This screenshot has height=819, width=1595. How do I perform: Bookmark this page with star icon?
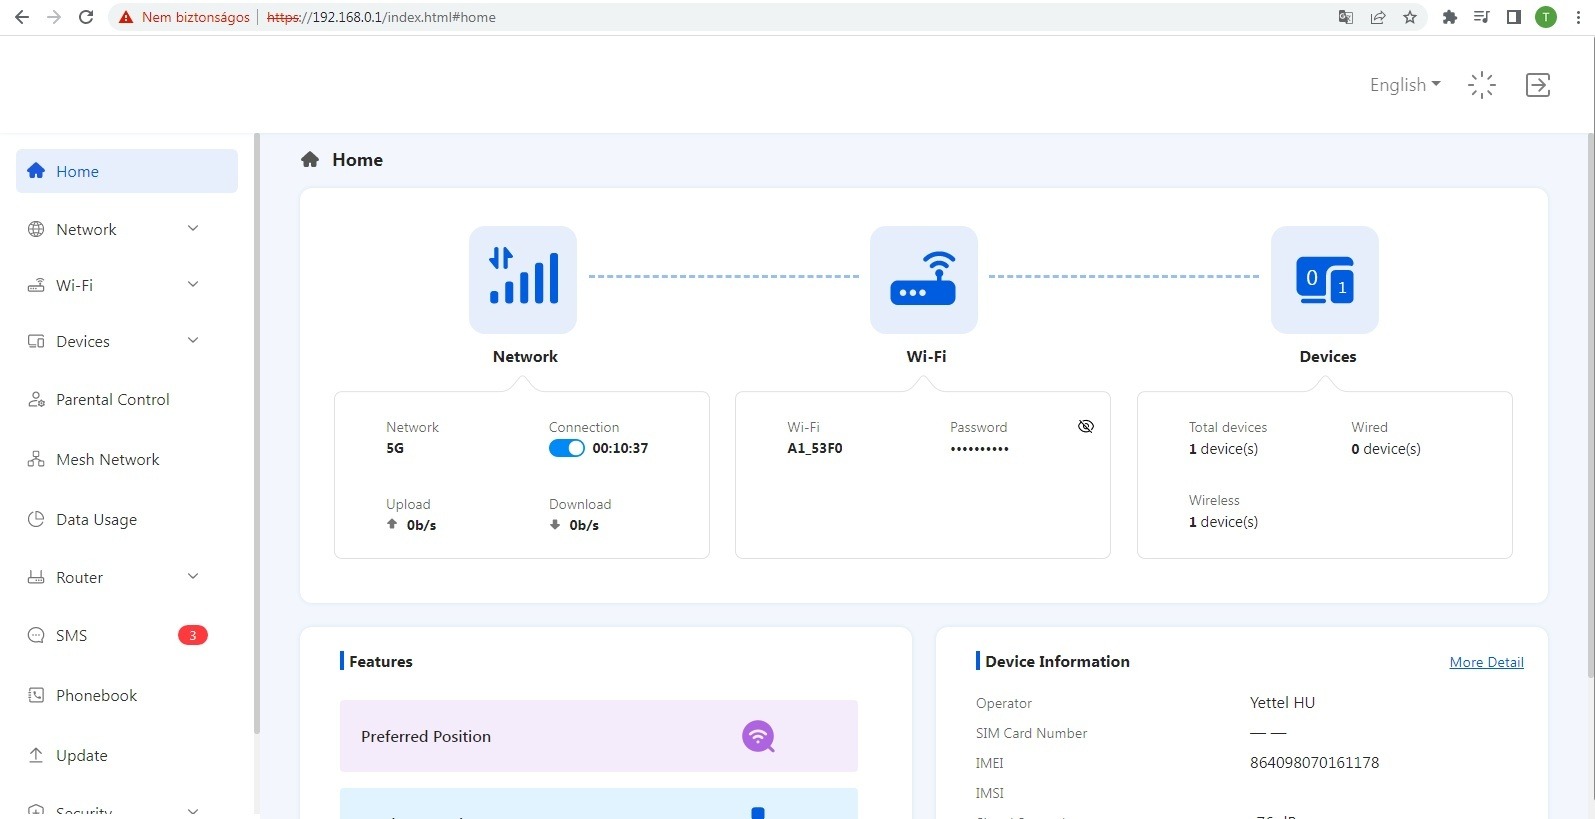(x=1410, y=17)
